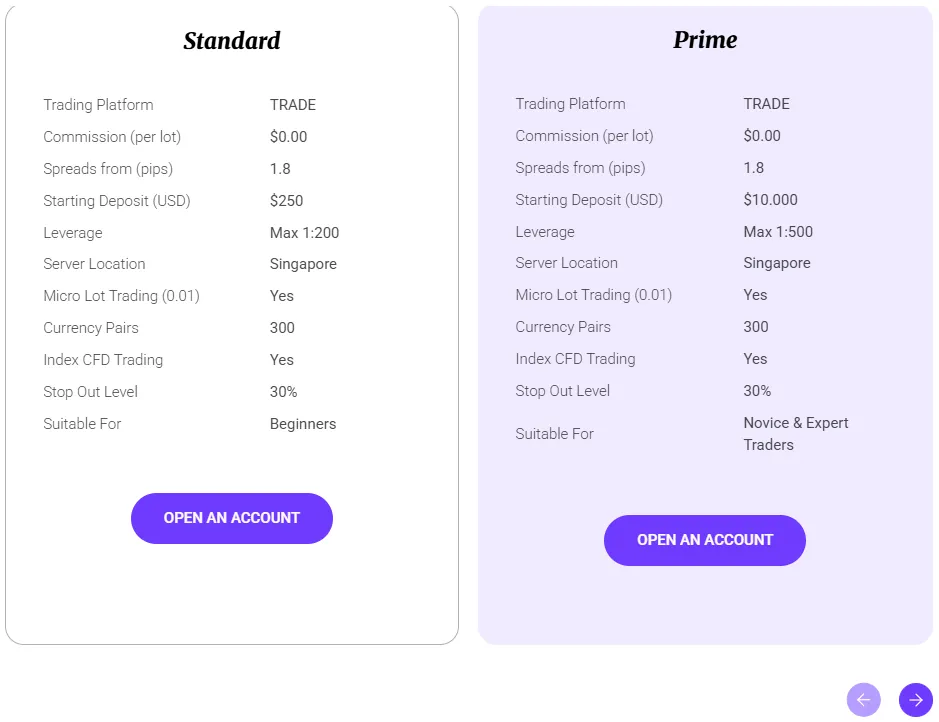The width and height of the screenshot is (939, 722).
Task: Click the Beginners text in Standard card
Action: pyautogui.click(x=303, y=424)
